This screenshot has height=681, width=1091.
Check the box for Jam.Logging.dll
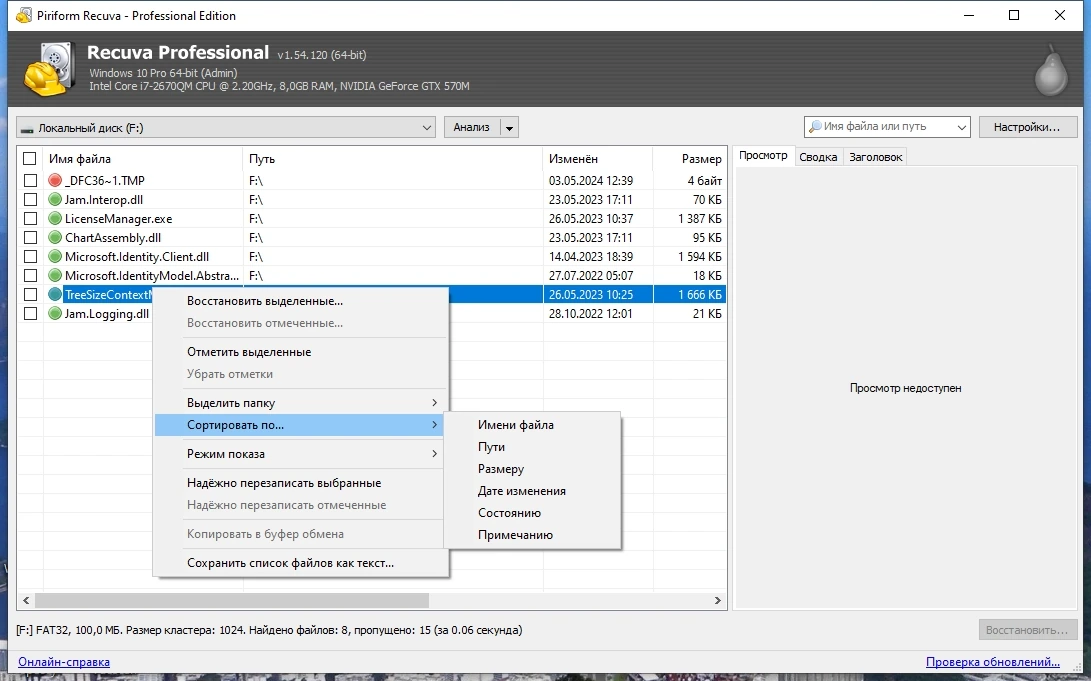coord(30,314)
